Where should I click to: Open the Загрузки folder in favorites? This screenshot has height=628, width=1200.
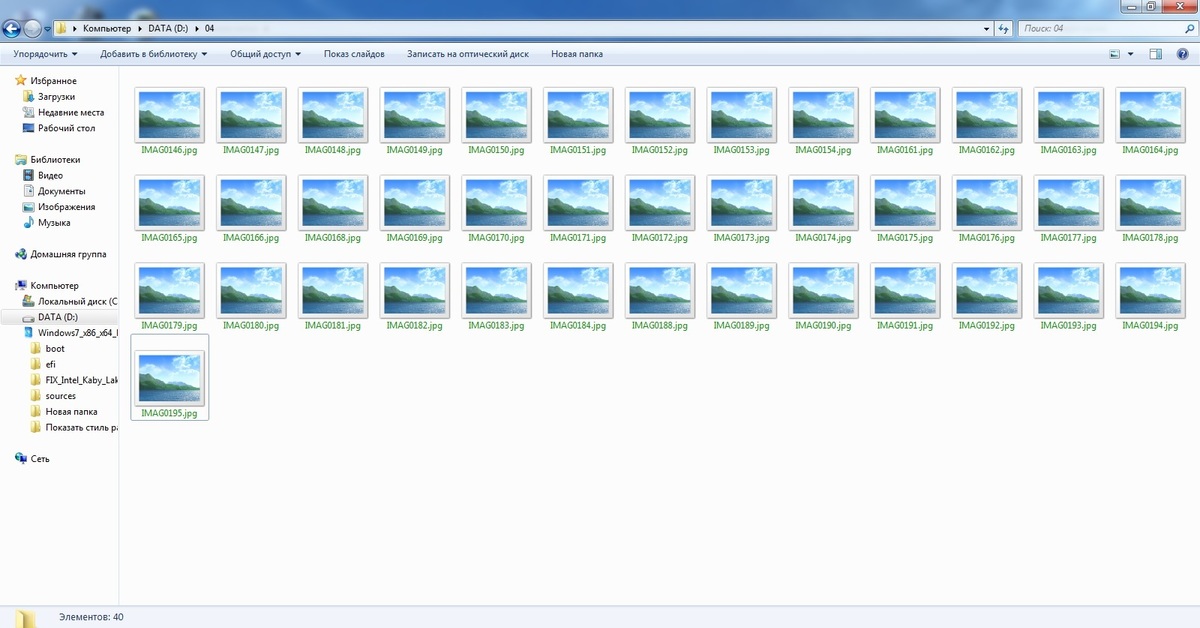pyautogui.click(x=56, y=97)
